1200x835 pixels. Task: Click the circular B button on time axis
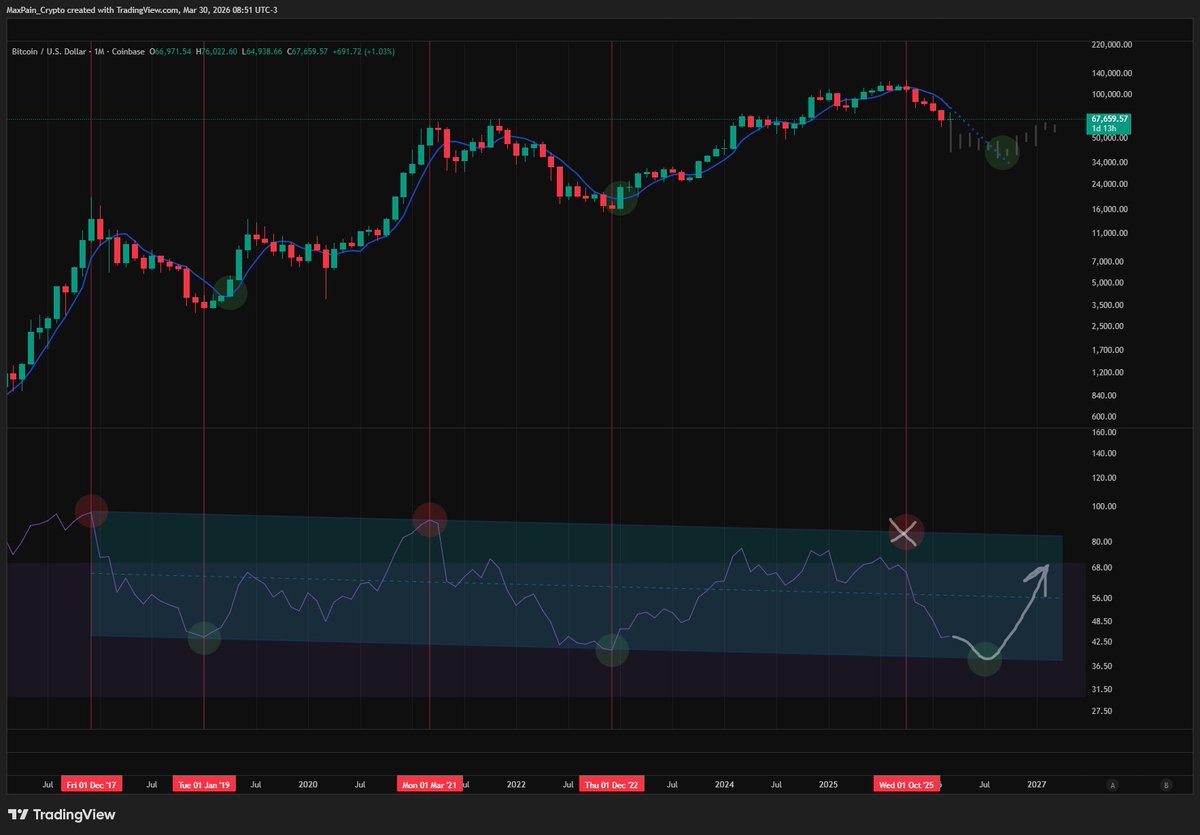pos(1166,785)
